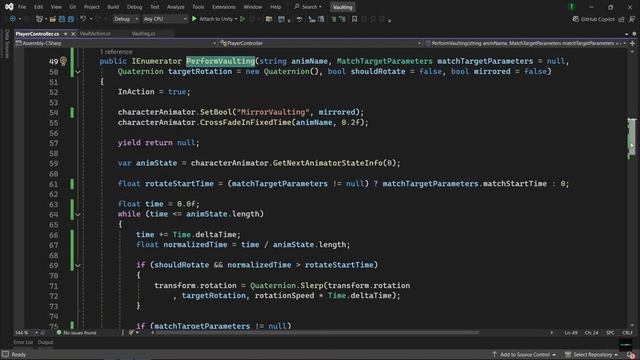Click the notifications icon in status bar
The image size is (640, 360).
coord(631,355)
